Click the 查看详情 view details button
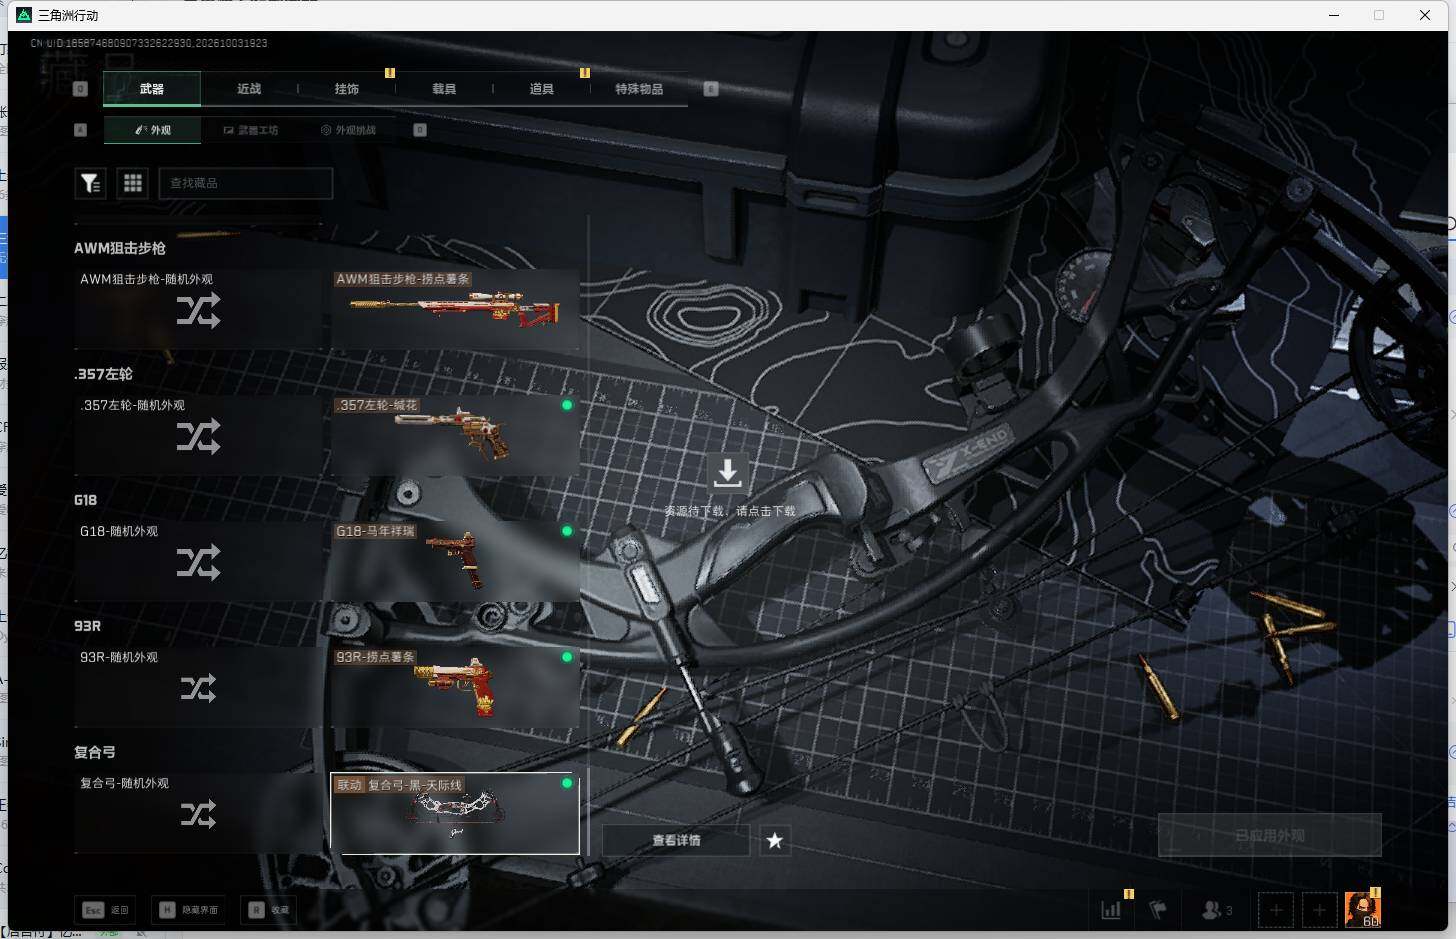 (676, 841)
